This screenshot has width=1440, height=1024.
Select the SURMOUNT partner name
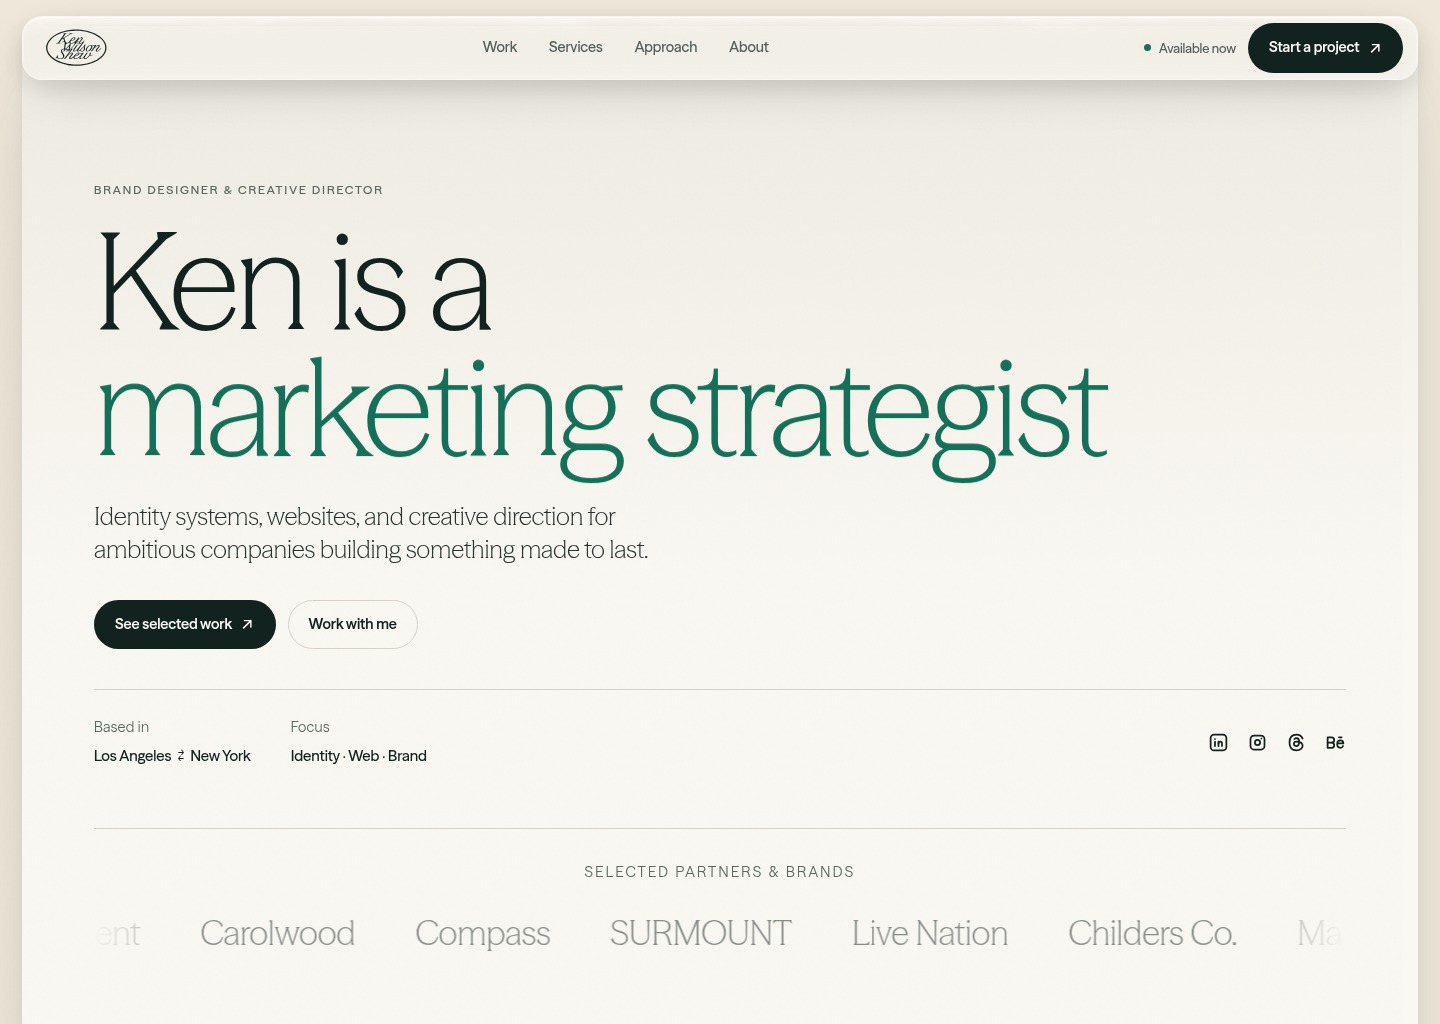tap(701, 933)
